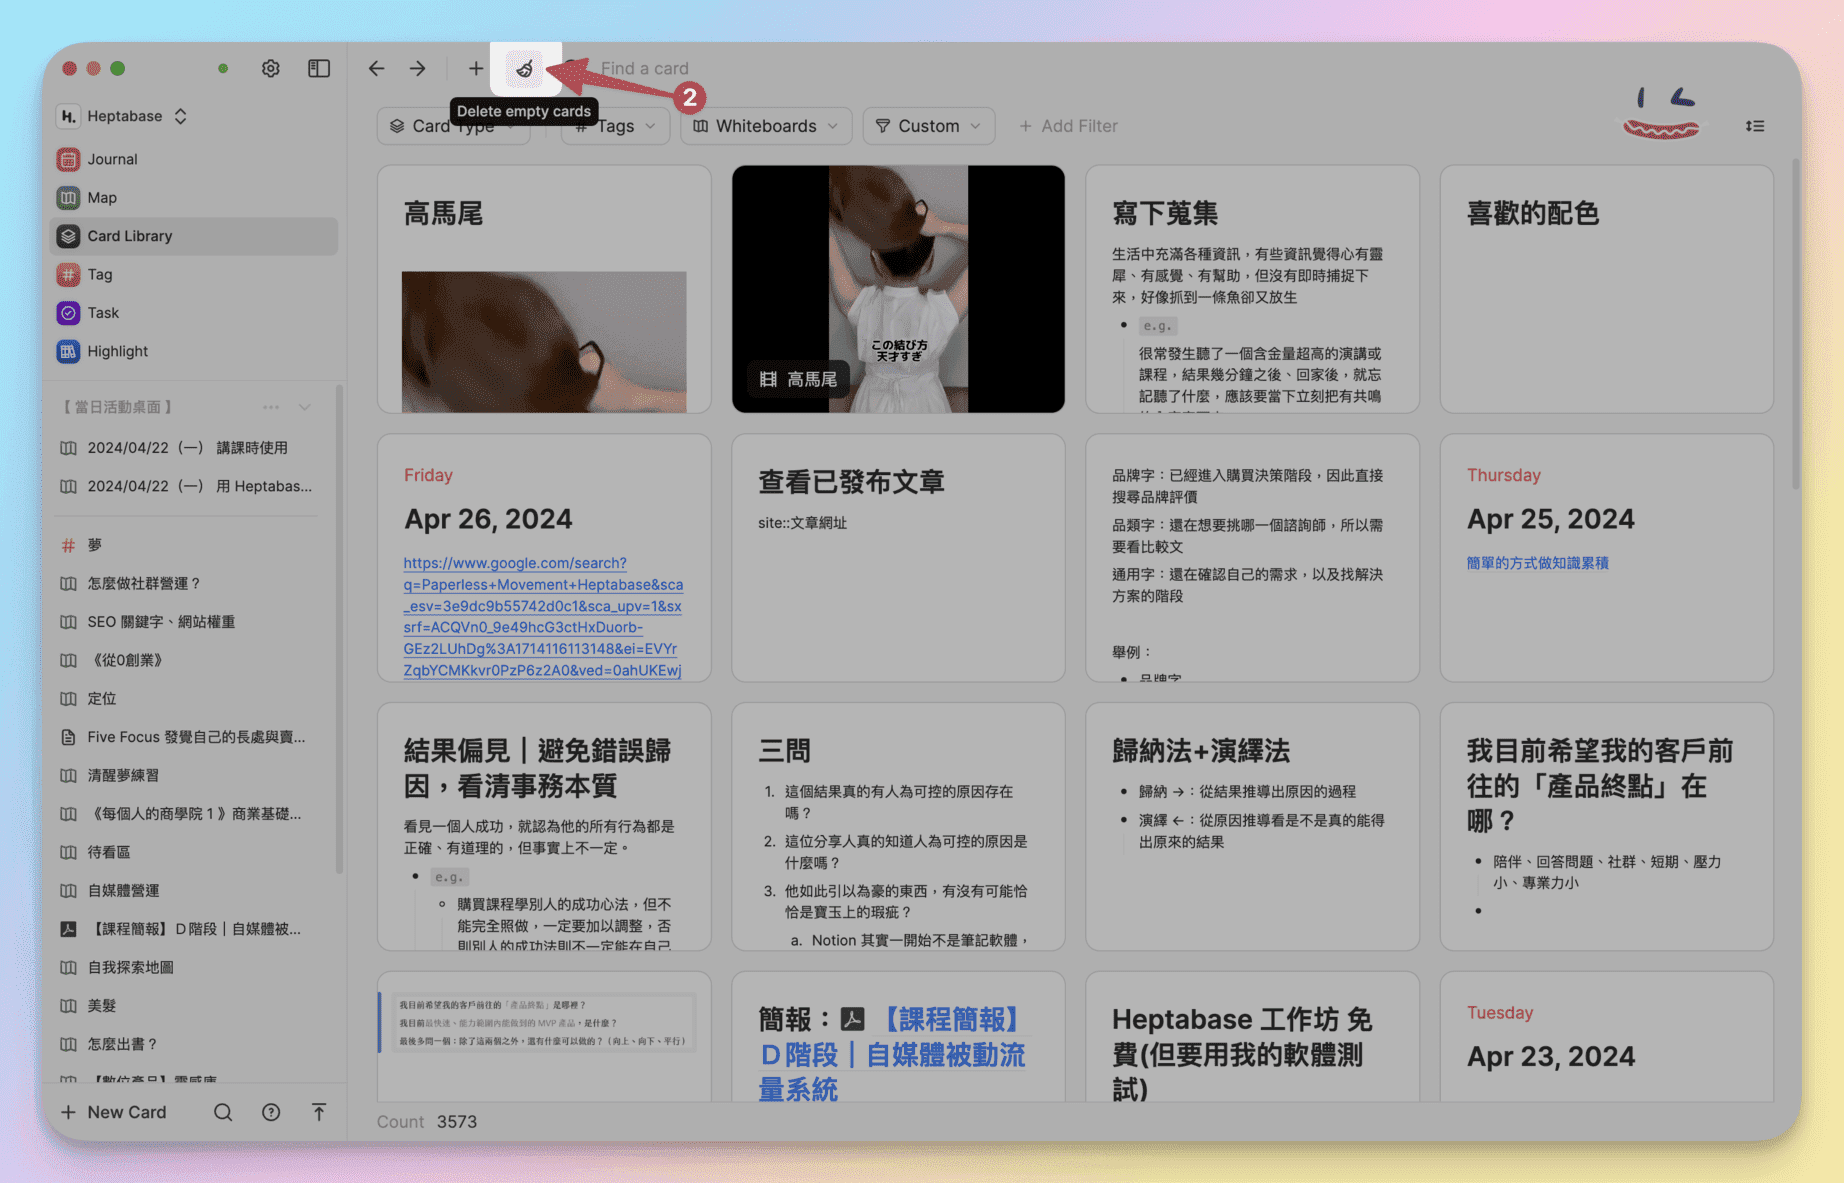Open the help question mark icon

coord(270,1111)
